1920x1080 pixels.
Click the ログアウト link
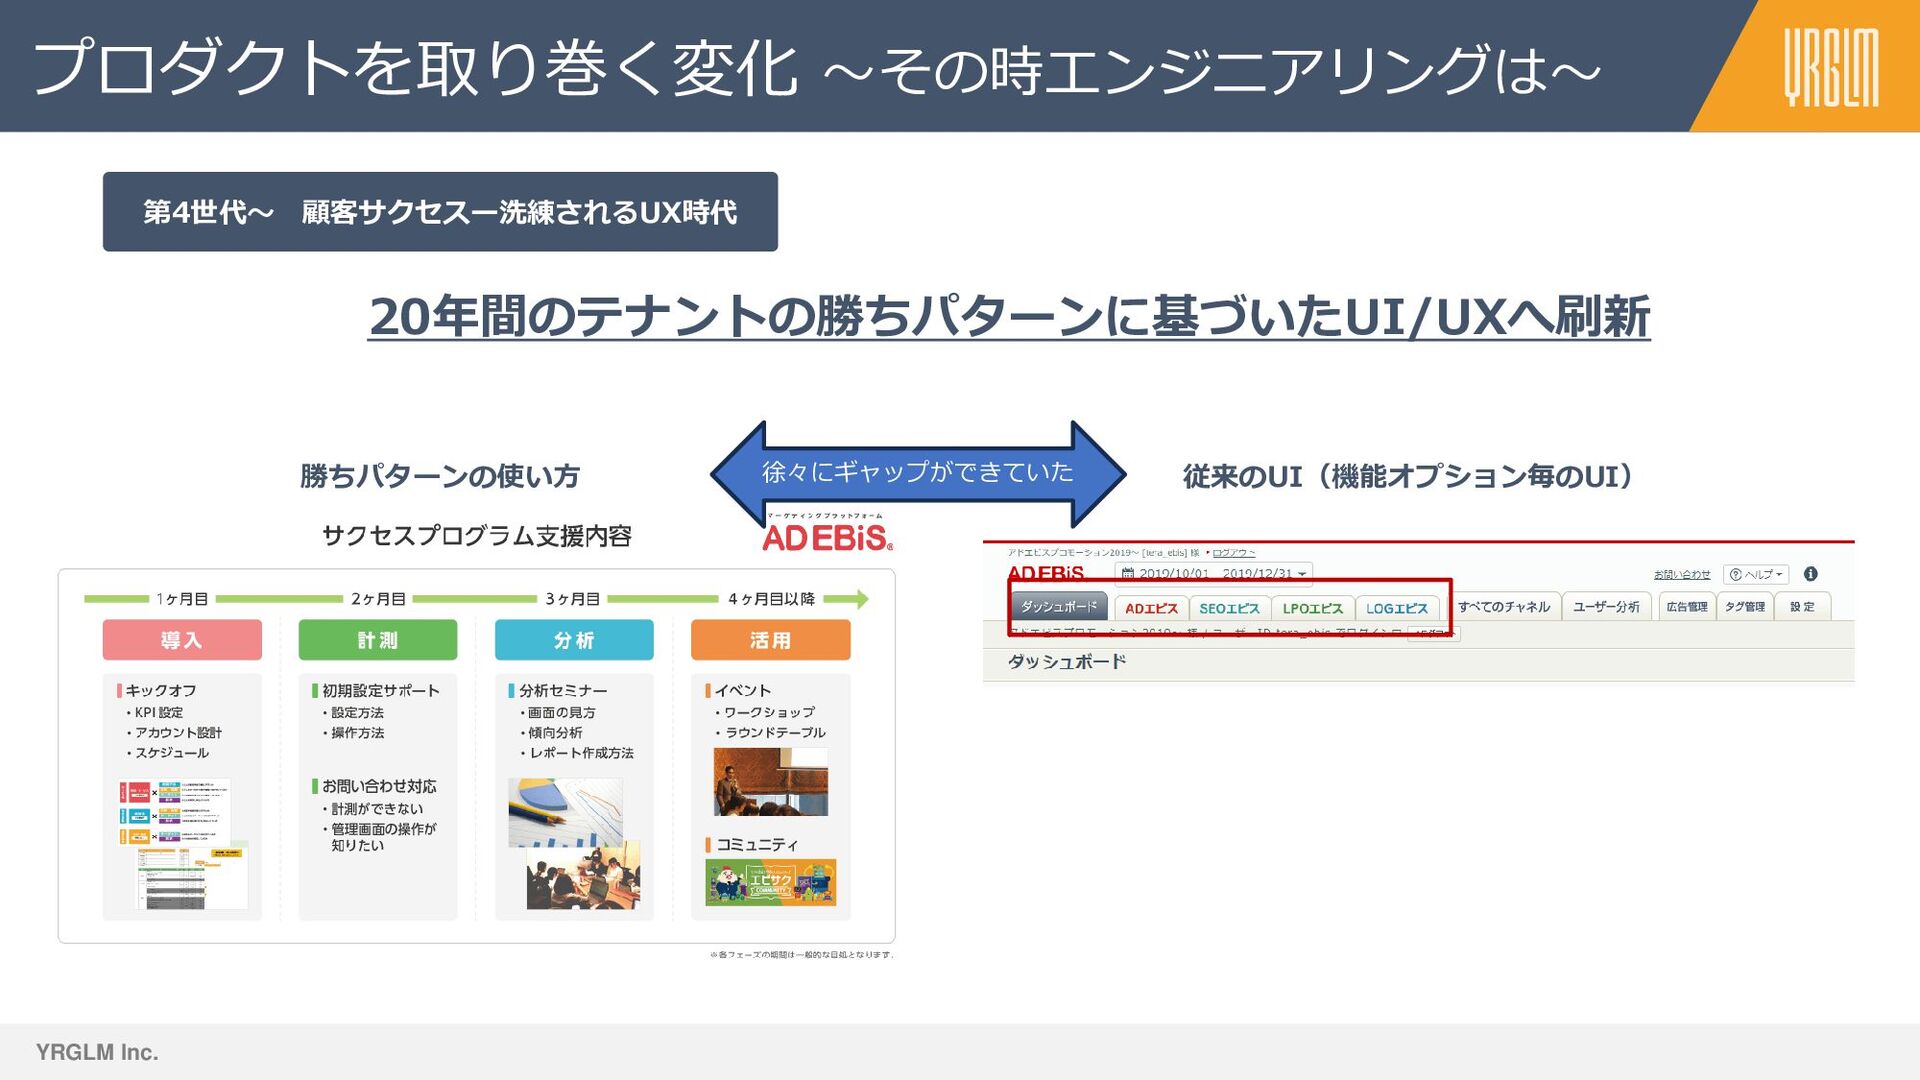(1233, 552)
